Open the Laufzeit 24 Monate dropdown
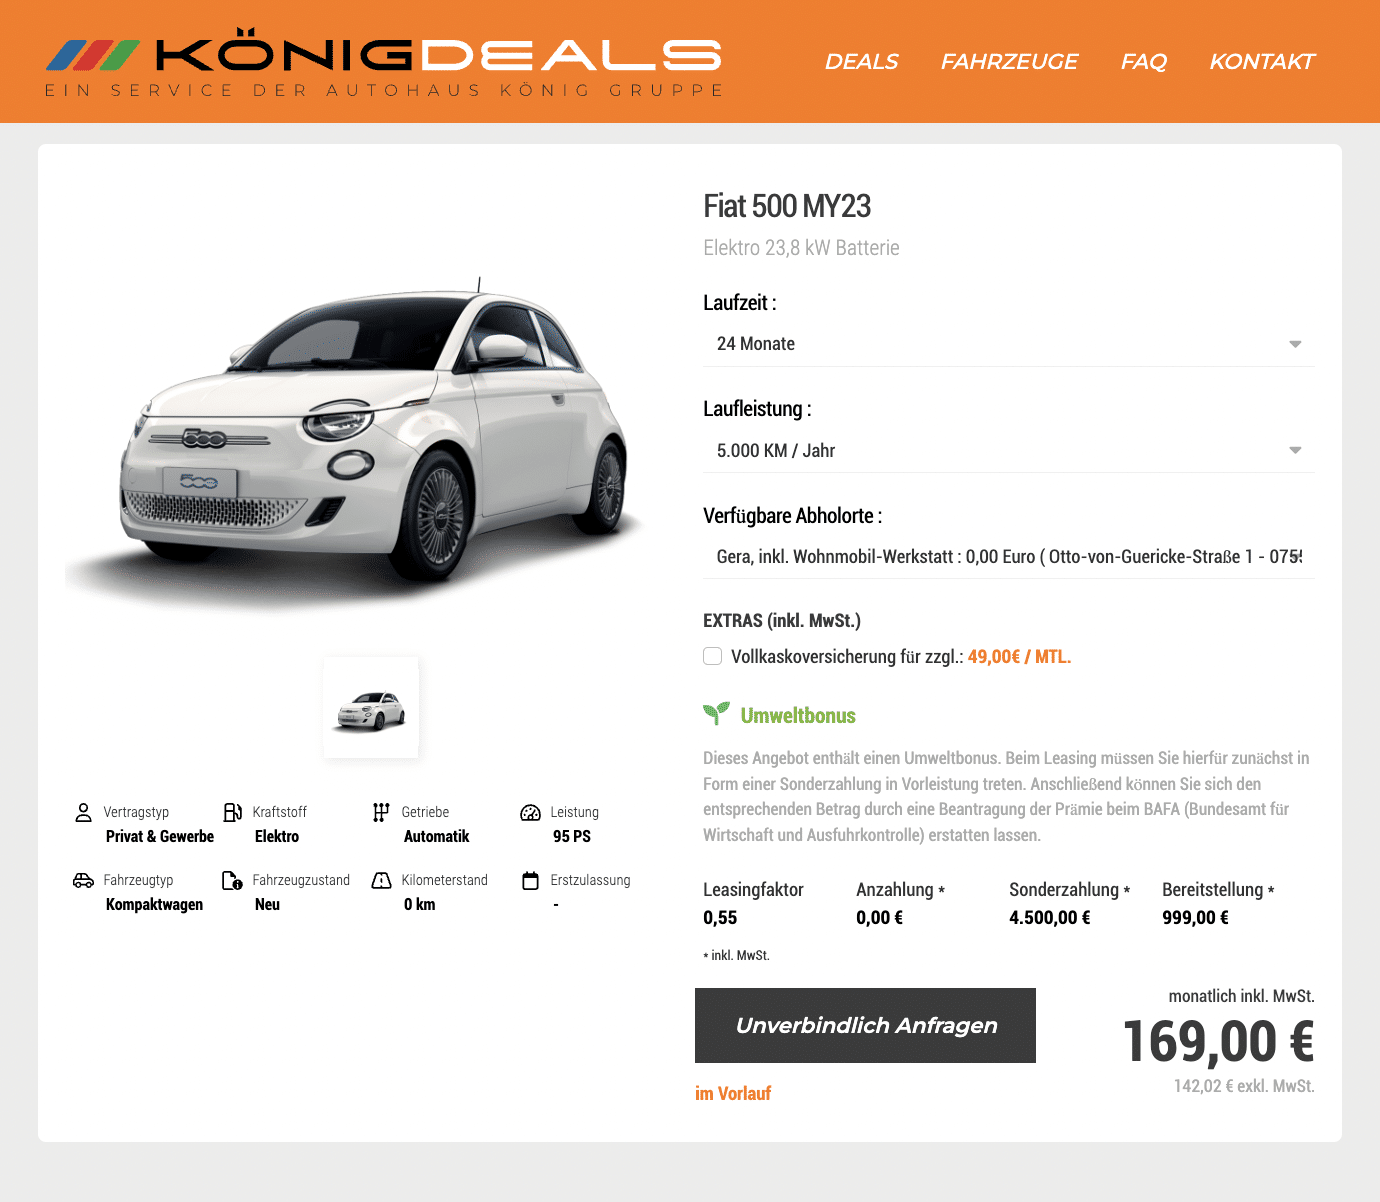The height and width of the screenshot is (1202, 1380). tap(1008, 344)
